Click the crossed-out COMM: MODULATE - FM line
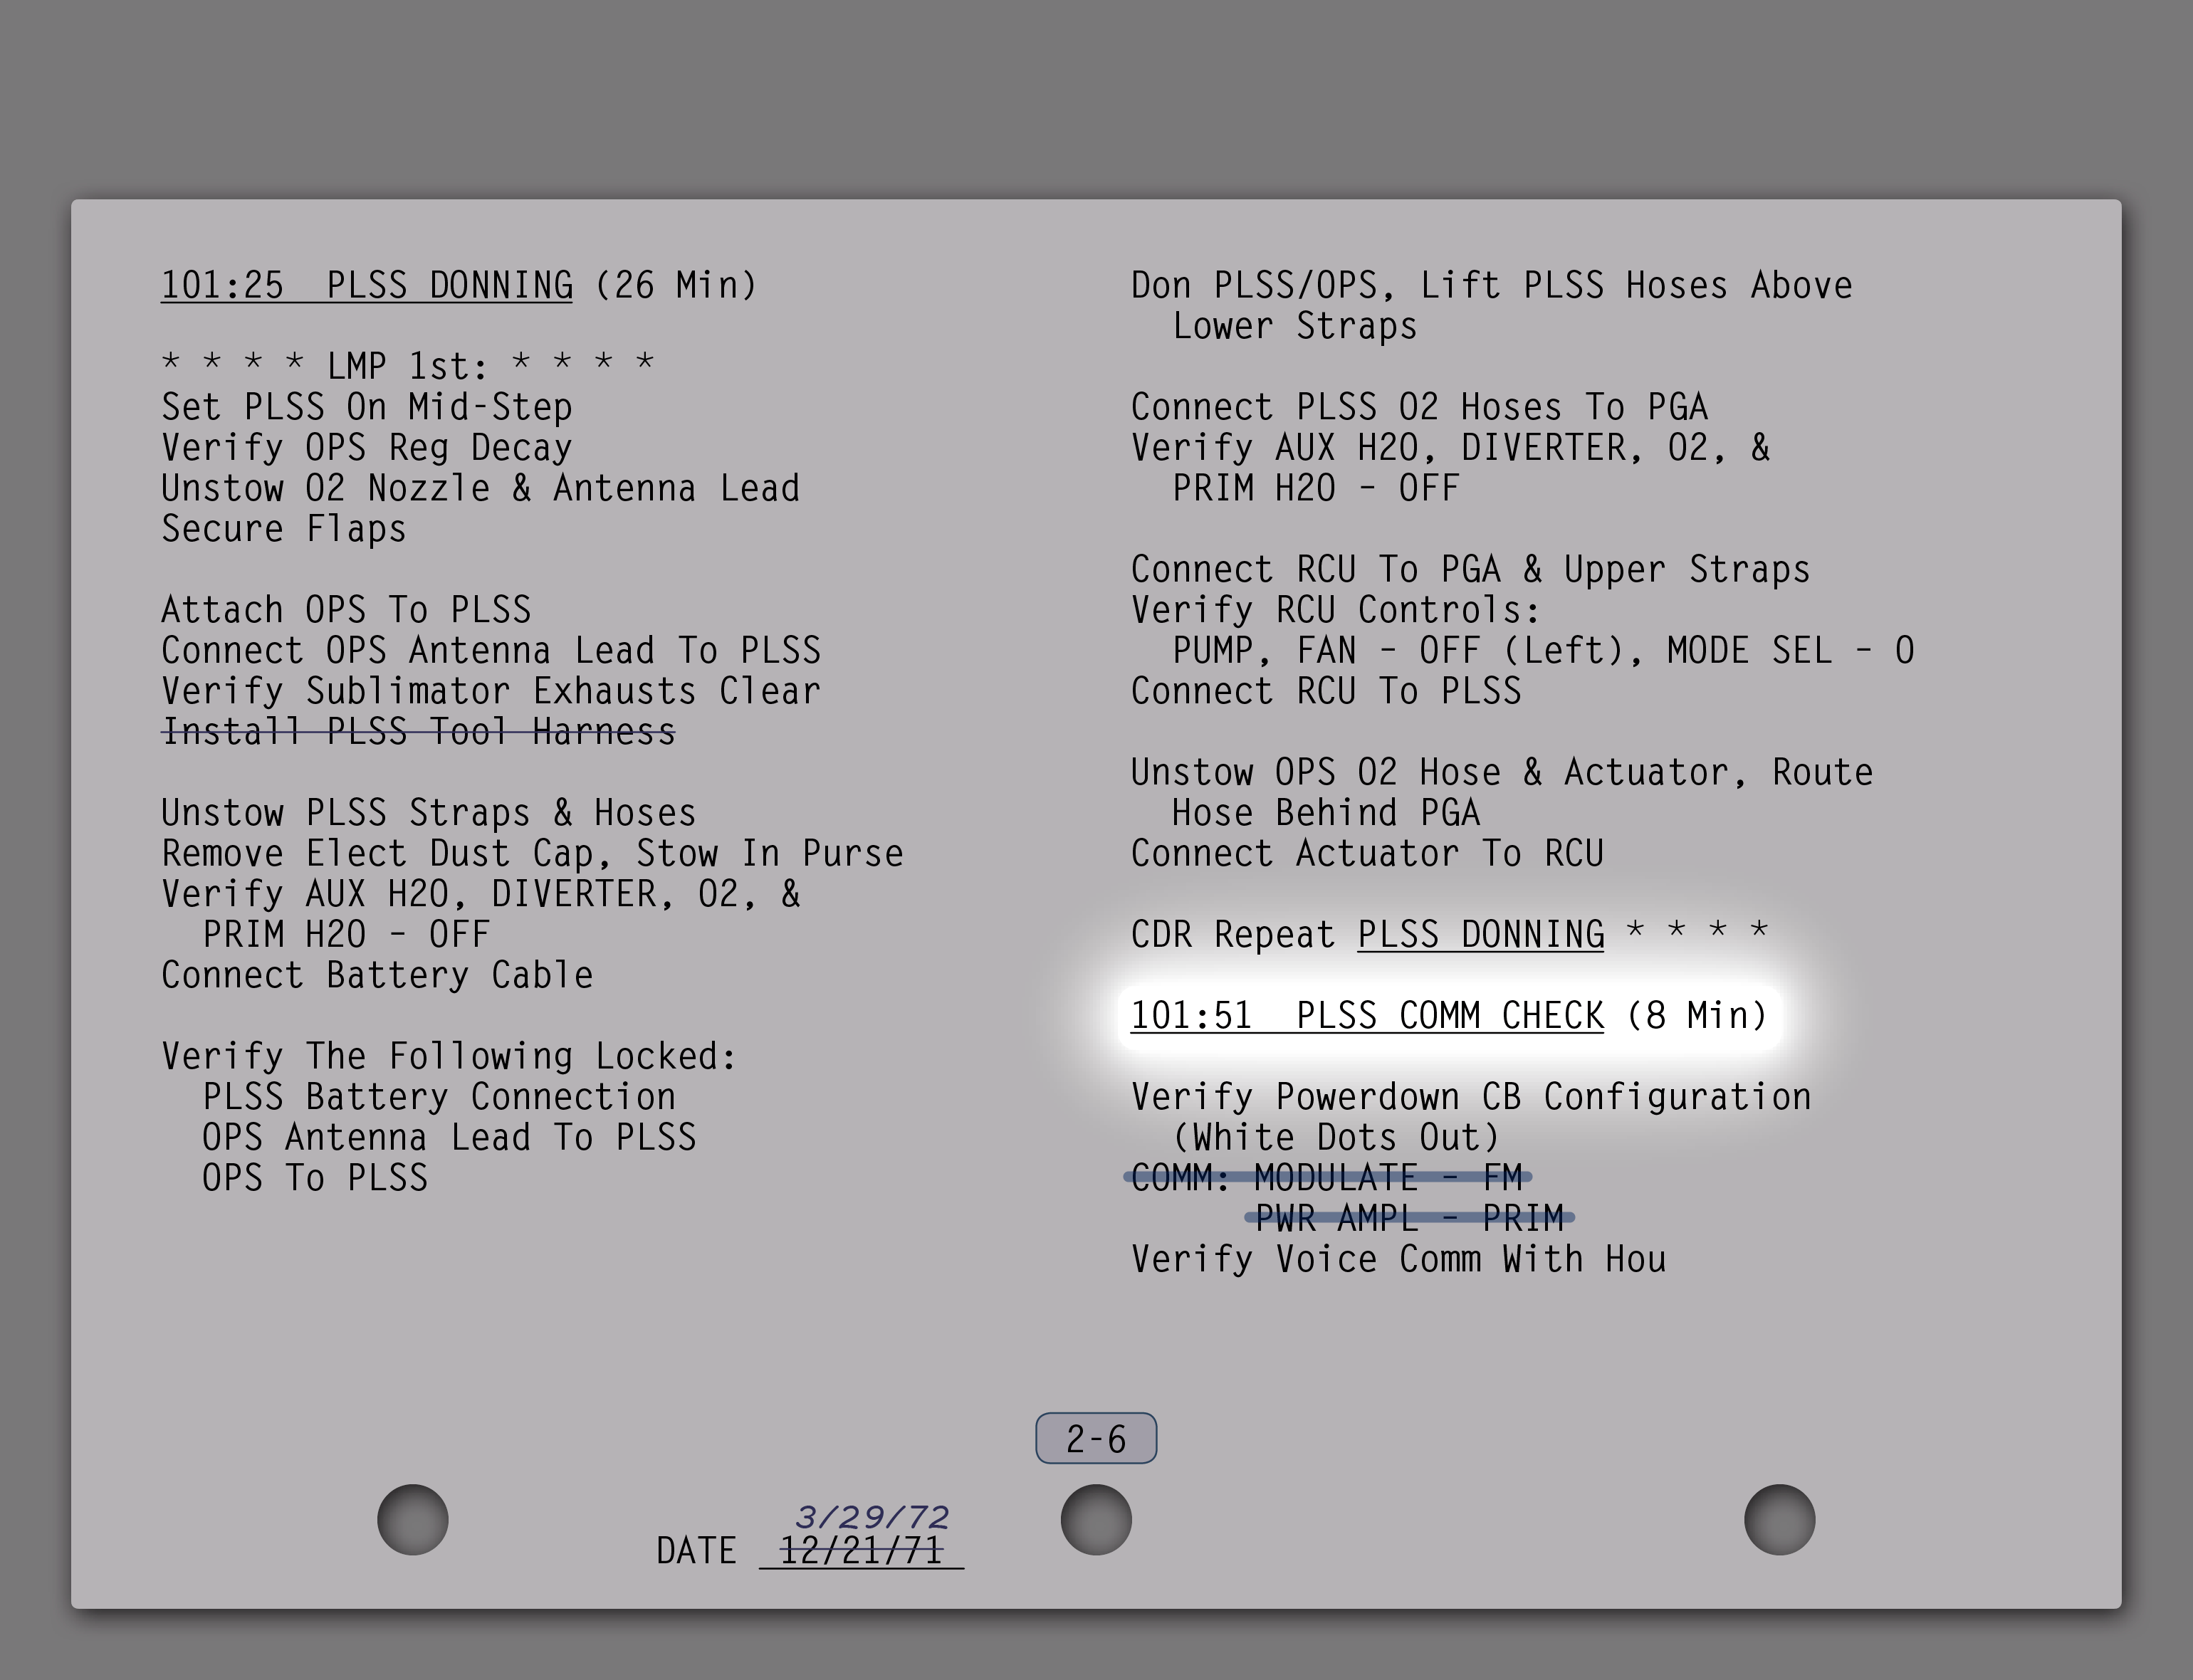 [1327, 1177]
